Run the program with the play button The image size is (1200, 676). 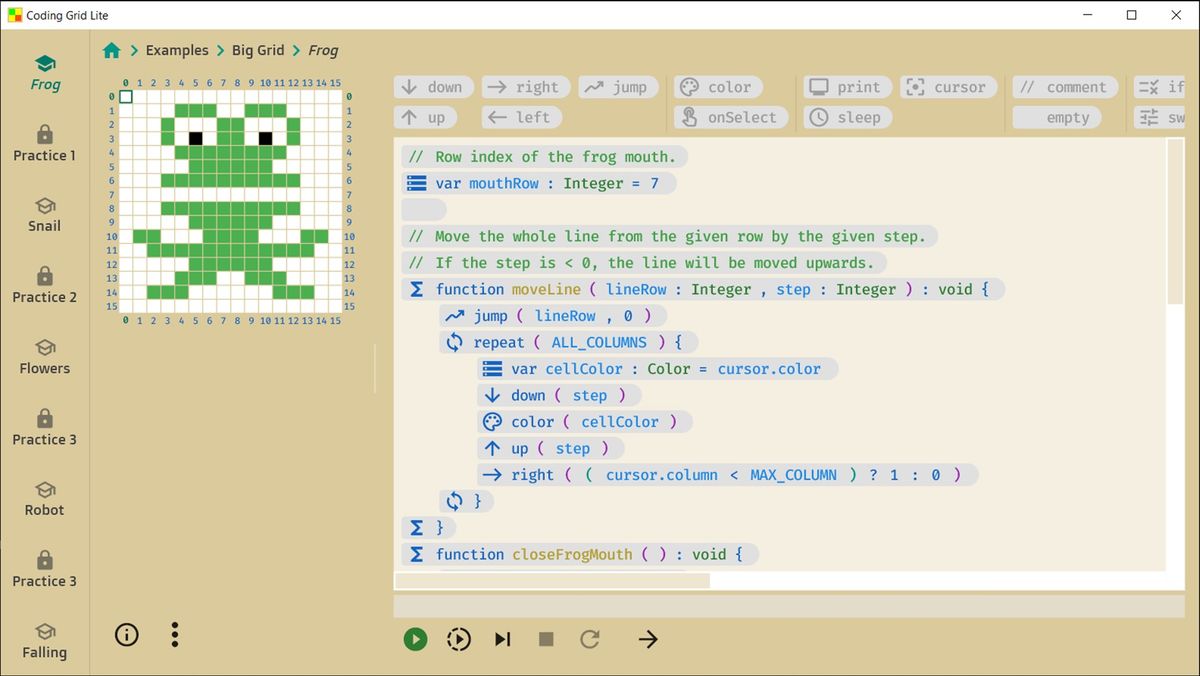(x=415, y=639)
